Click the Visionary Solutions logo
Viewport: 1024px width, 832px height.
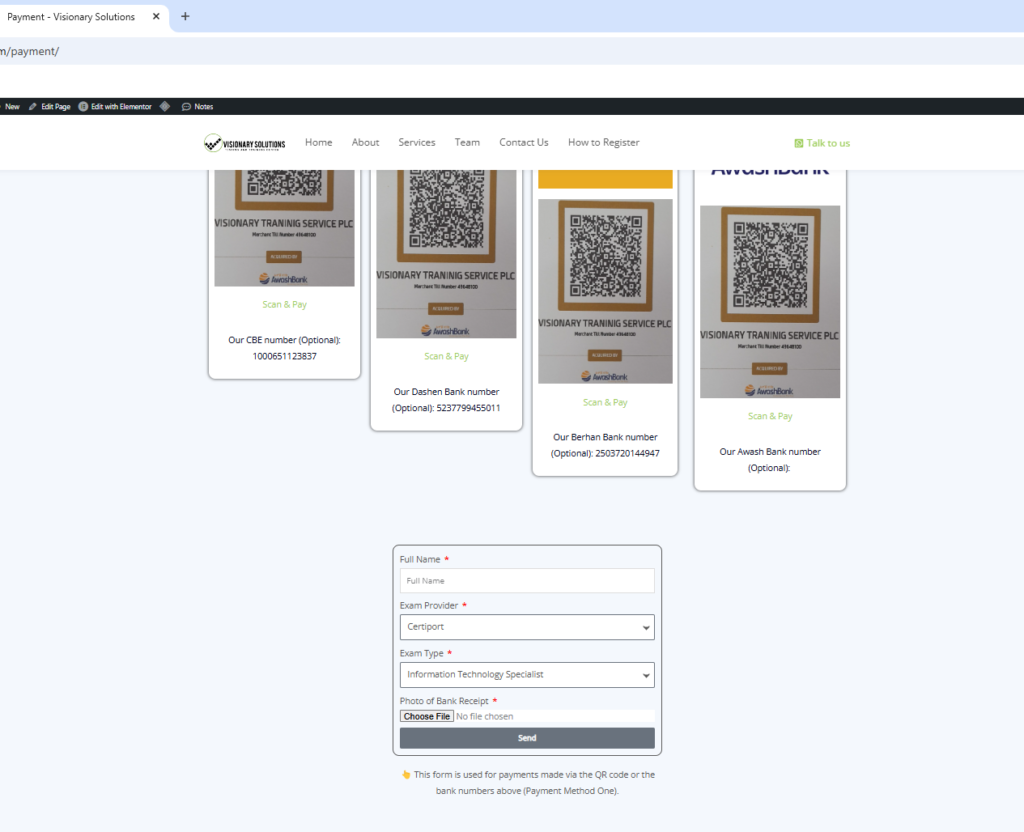coord(244,143)
